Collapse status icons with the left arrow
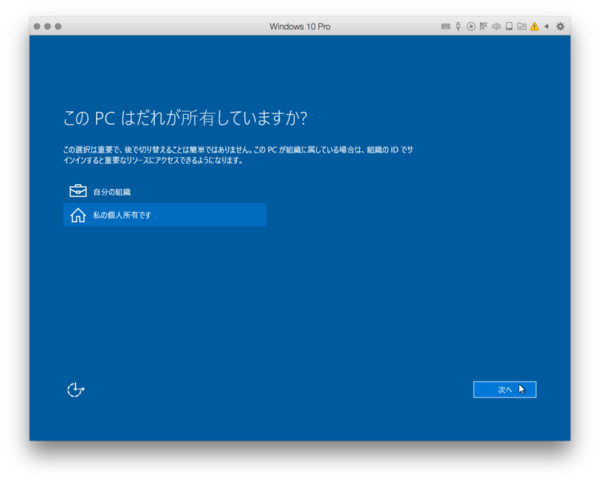The image size is (600, 483). tap(546, 26)
